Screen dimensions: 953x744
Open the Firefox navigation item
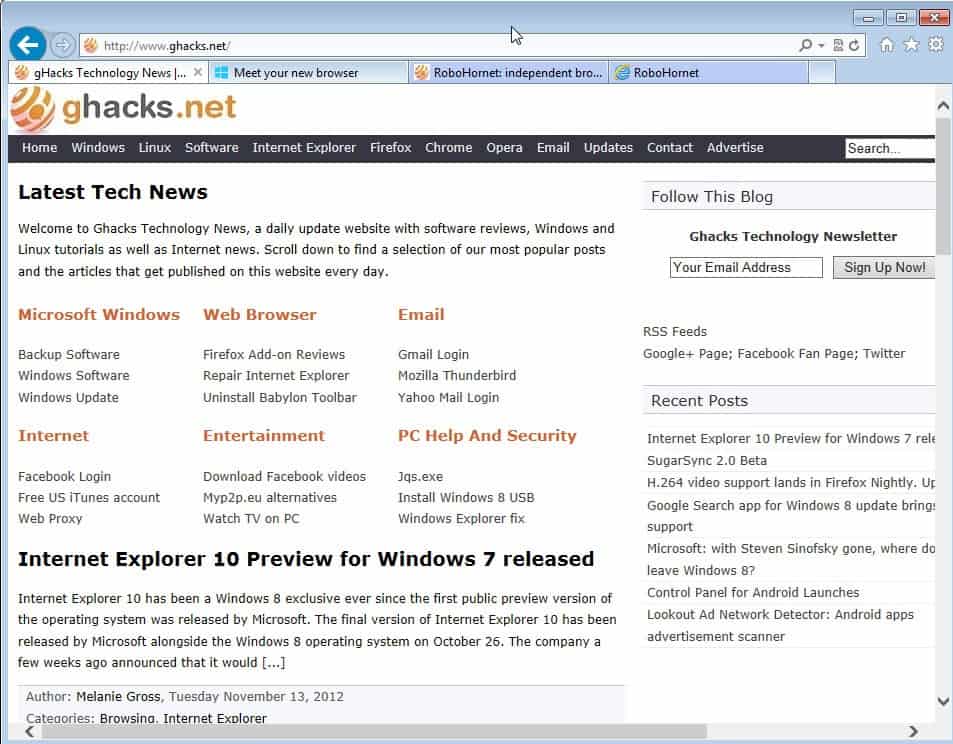391,148
